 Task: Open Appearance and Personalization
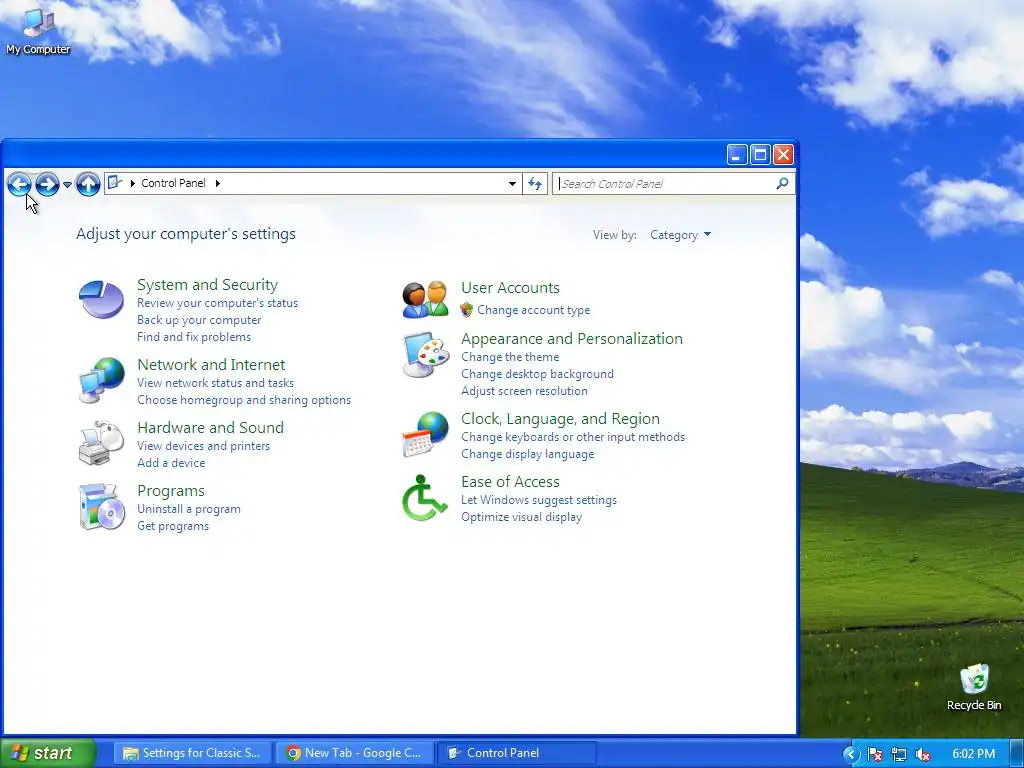(572, 339)
